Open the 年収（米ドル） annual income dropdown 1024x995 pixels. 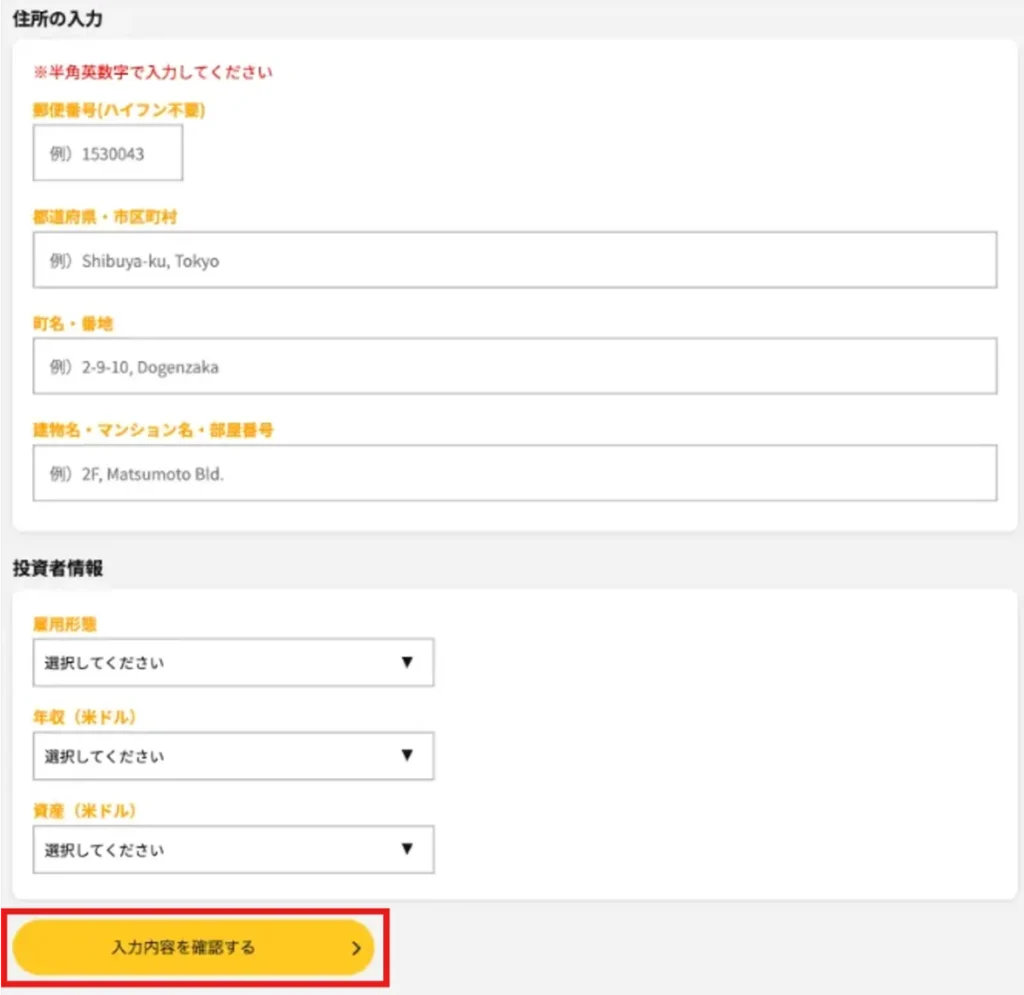pos(233,755)
